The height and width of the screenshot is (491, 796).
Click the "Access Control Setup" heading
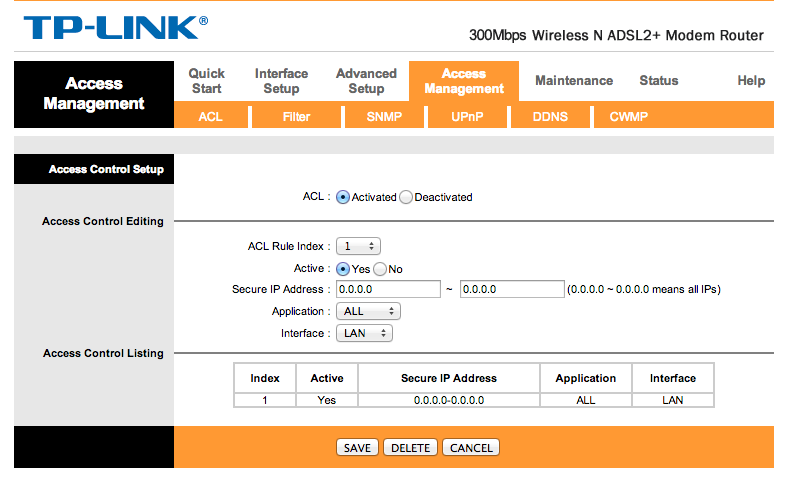[x=106, y=170]
